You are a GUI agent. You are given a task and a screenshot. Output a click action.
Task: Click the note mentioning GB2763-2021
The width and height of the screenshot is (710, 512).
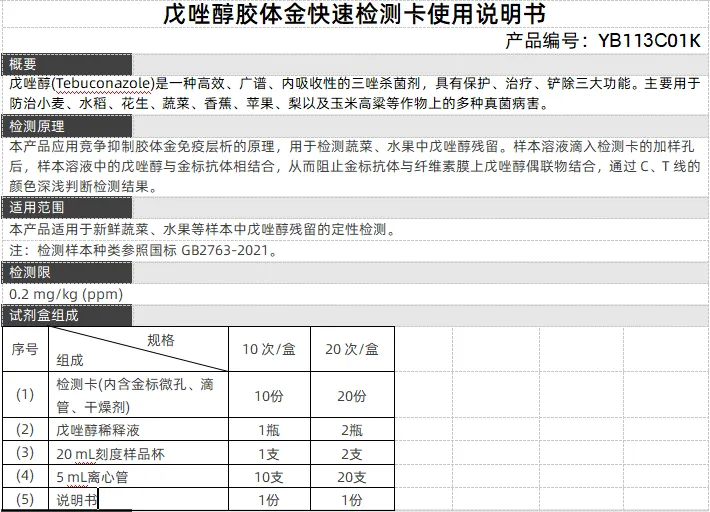click(144, 250)
